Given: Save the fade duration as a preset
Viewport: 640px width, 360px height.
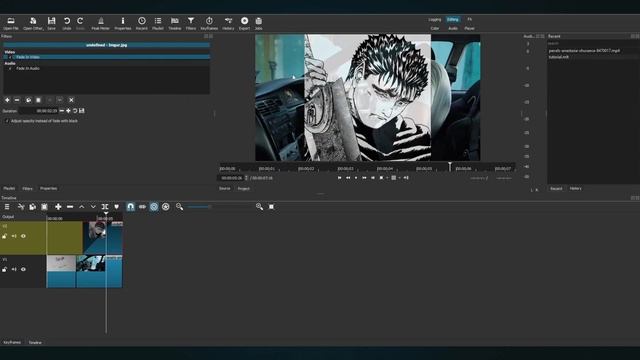Looking at the screenshot, I should tap(82, 111).
